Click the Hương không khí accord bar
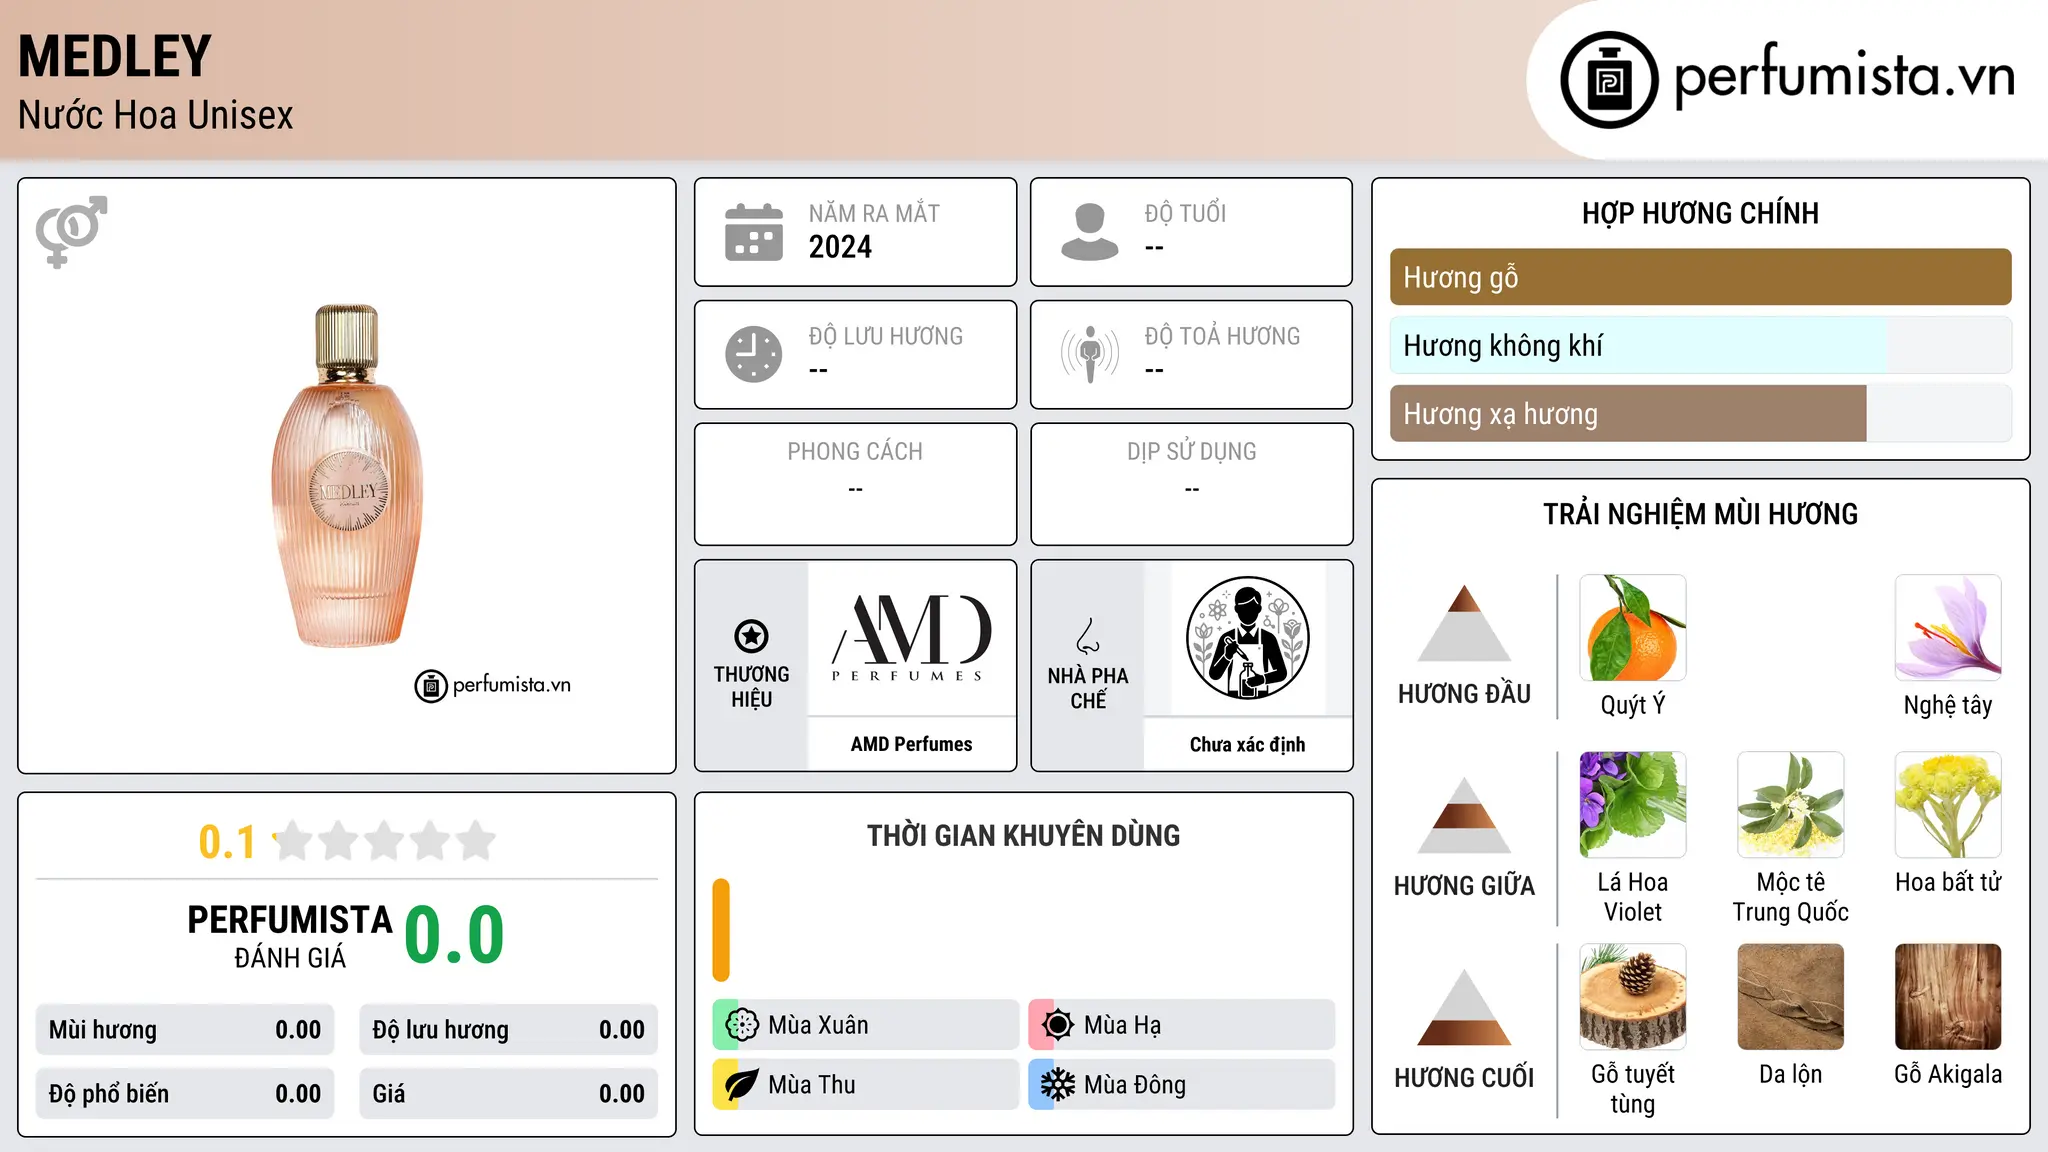2048x1152 pixels. (x=1700, y=345)
